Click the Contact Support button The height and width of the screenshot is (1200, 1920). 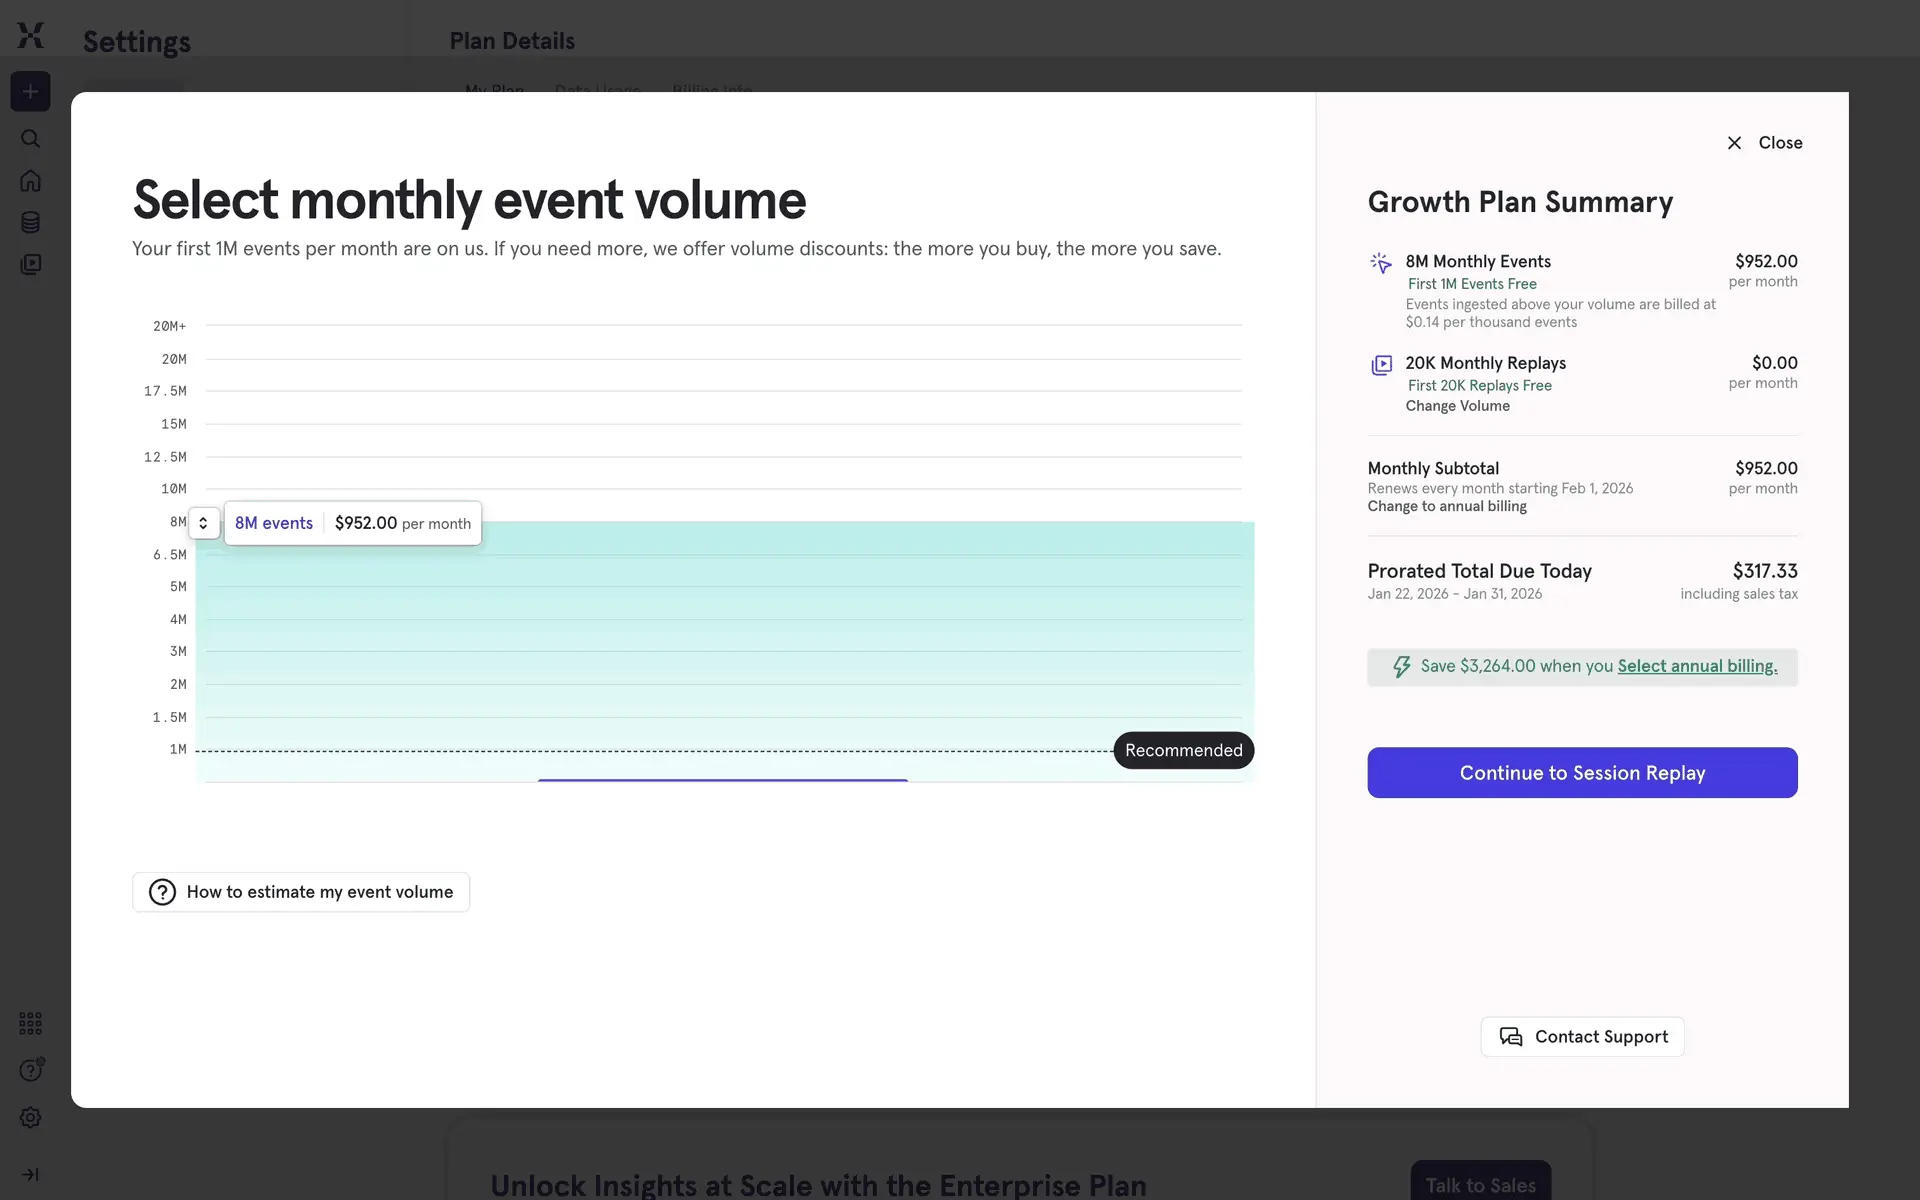[1582, 1037]
